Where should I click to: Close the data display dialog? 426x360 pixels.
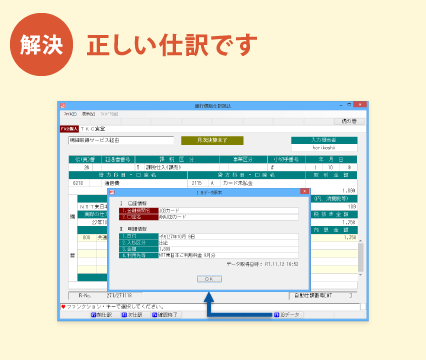[304, 192]
